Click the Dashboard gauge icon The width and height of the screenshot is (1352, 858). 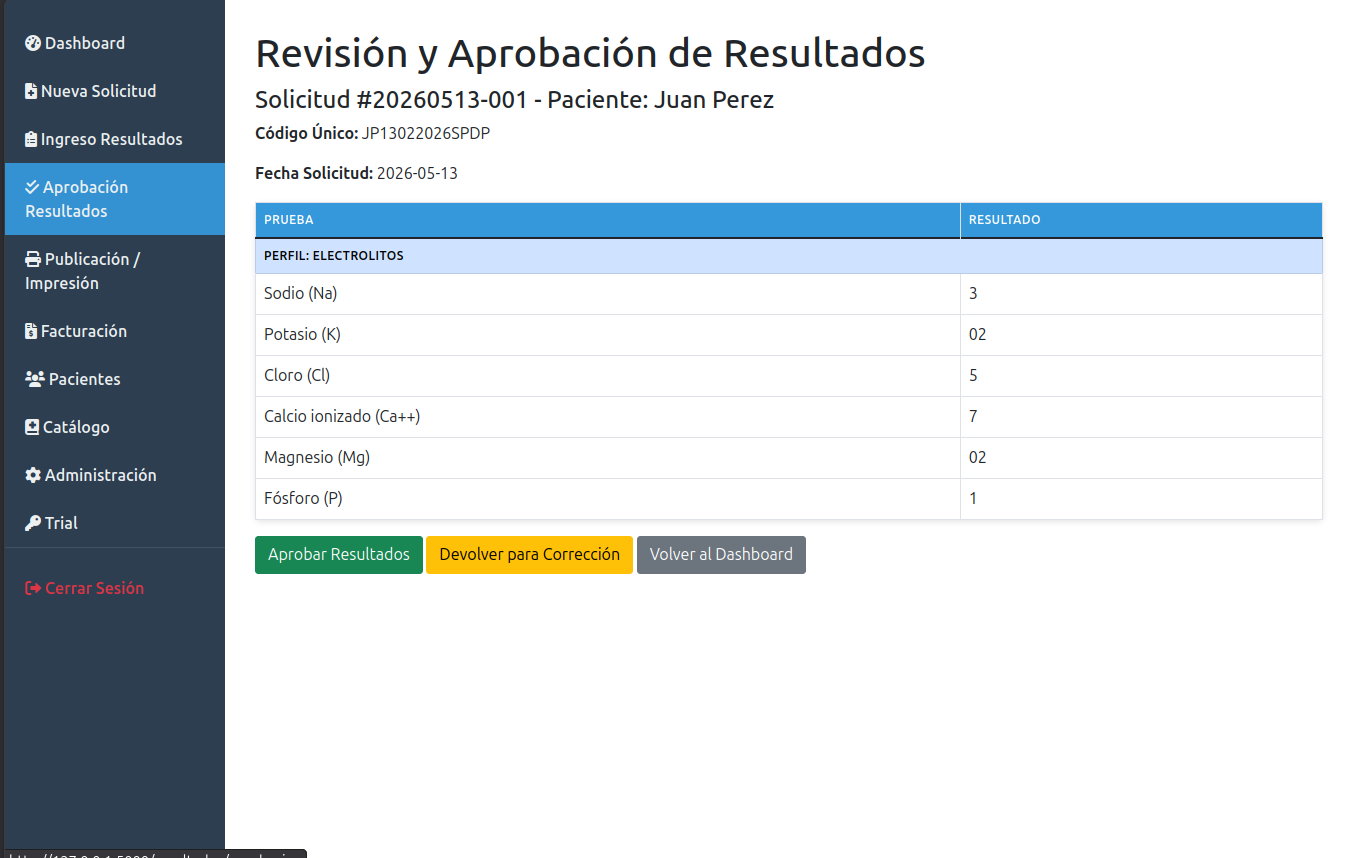click(x=33, y=43)
